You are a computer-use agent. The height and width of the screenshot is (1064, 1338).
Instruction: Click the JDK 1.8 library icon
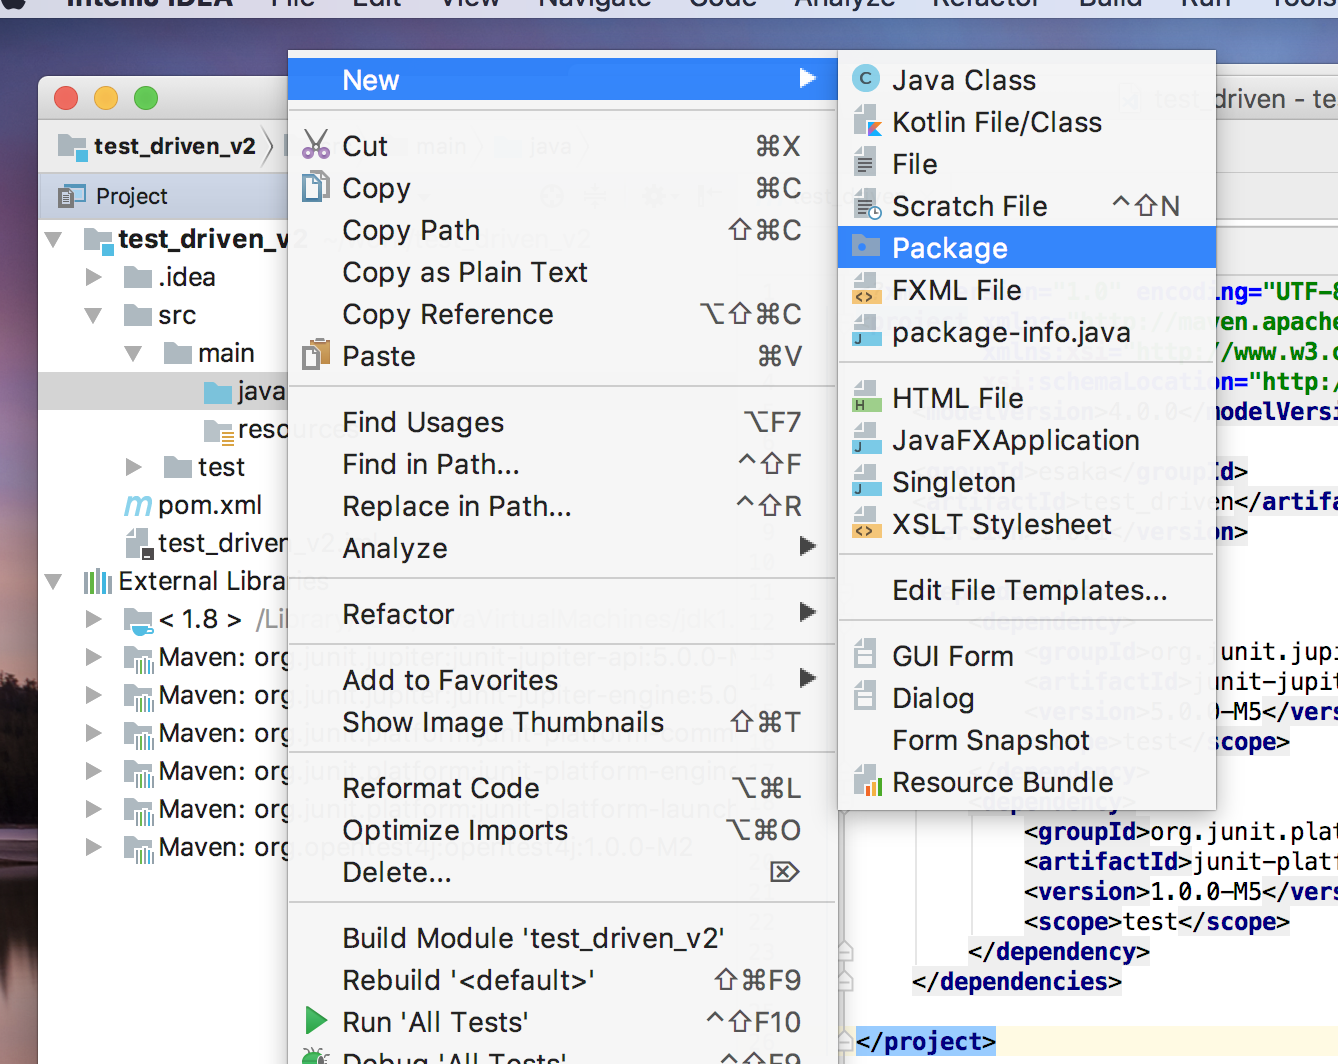coord(138,620)
